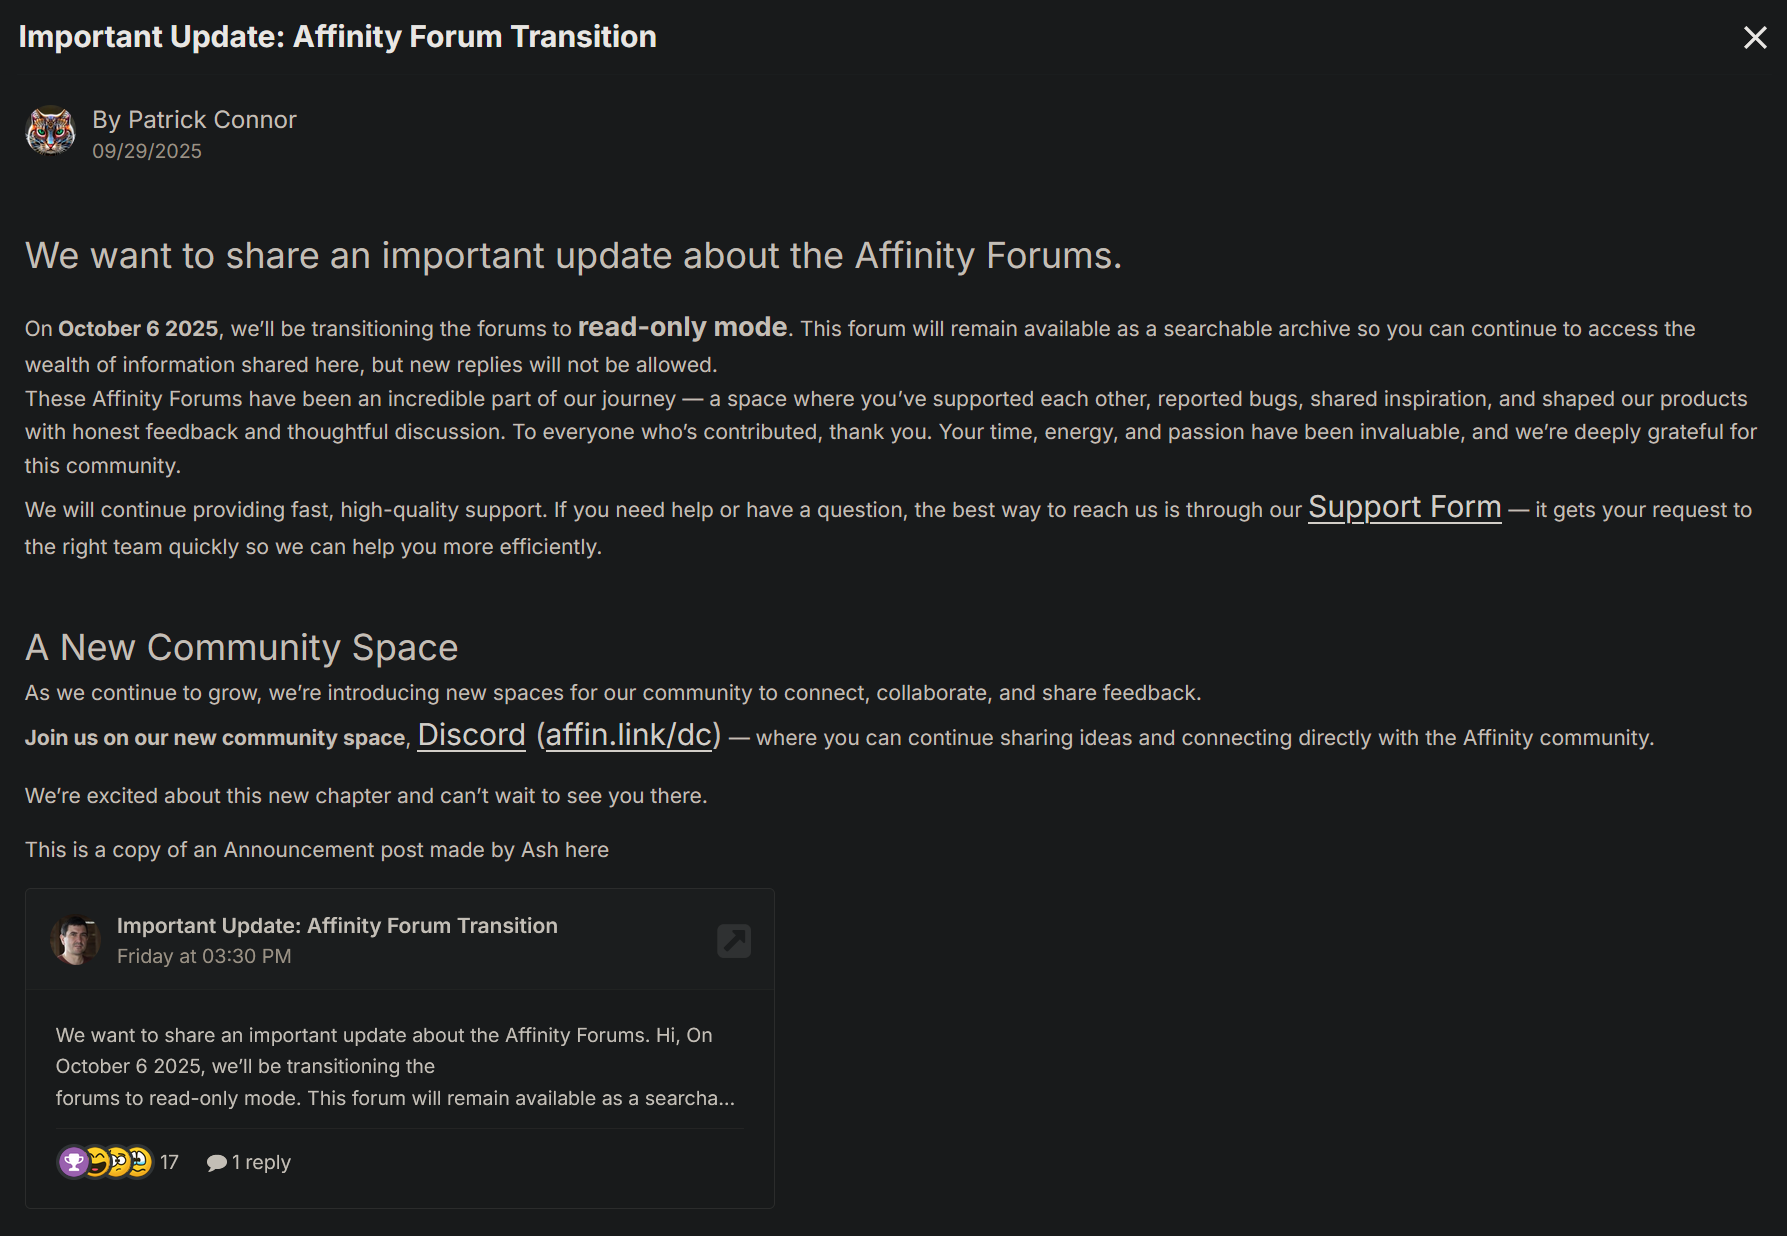Open the Discord community link
This screenshot has height=1236, width=1787.
pos(471,735)
